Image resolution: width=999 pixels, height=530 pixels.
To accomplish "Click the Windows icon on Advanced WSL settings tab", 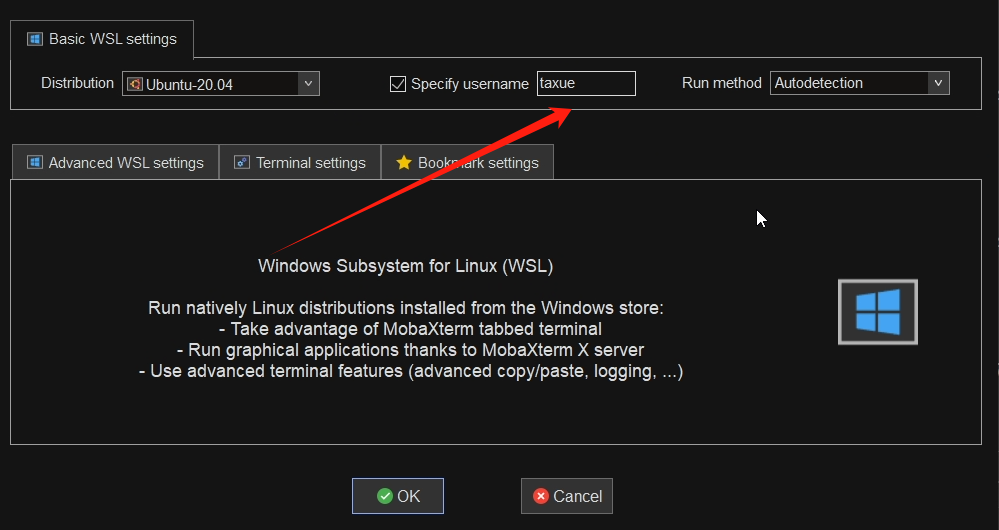I will click(x=34, y=162).
